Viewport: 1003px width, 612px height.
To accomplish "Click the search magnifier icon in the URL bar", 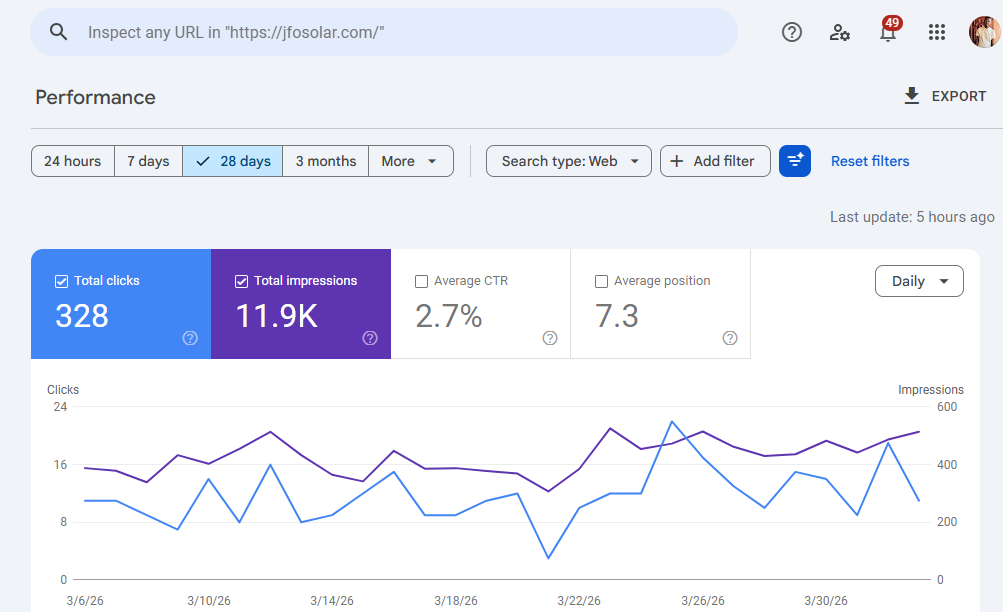I will [58, 31].
